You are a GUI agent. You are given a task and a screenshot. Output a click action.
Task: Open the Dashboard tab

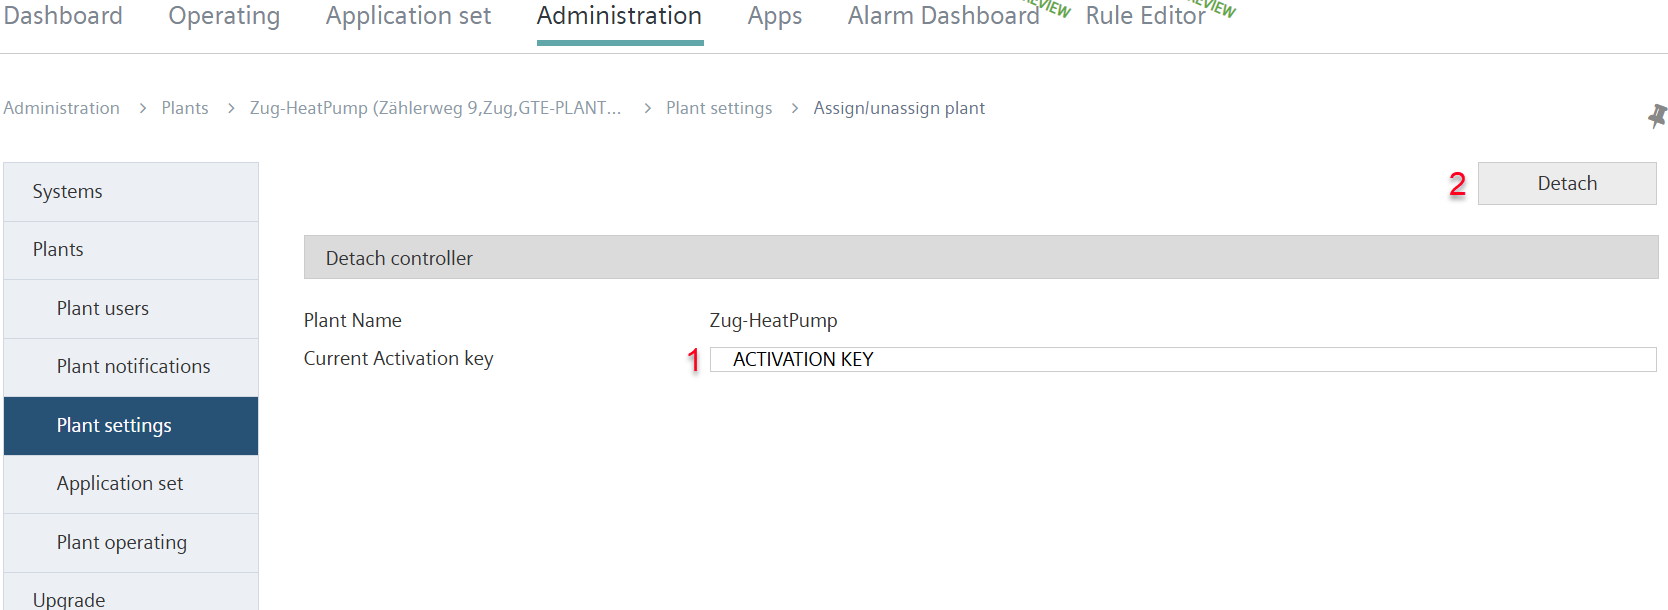coord(63,16)
